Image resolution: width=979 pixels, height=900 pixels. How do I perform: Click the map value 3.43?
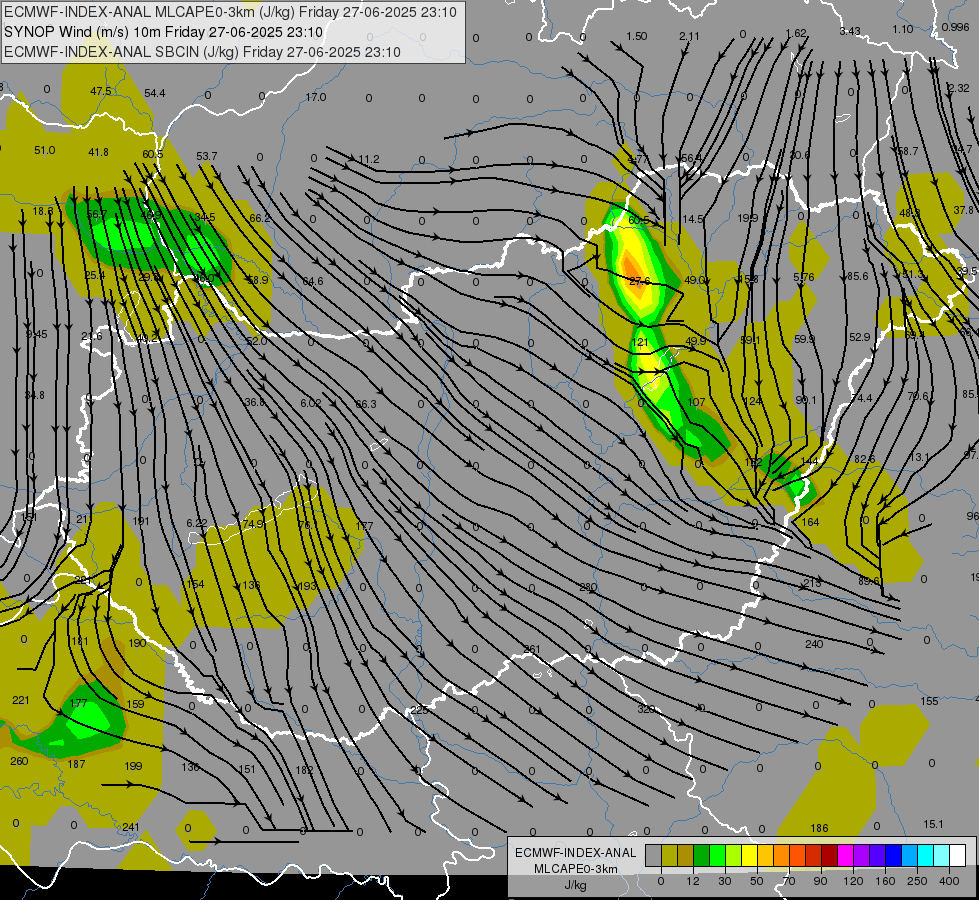coord(850,31)
